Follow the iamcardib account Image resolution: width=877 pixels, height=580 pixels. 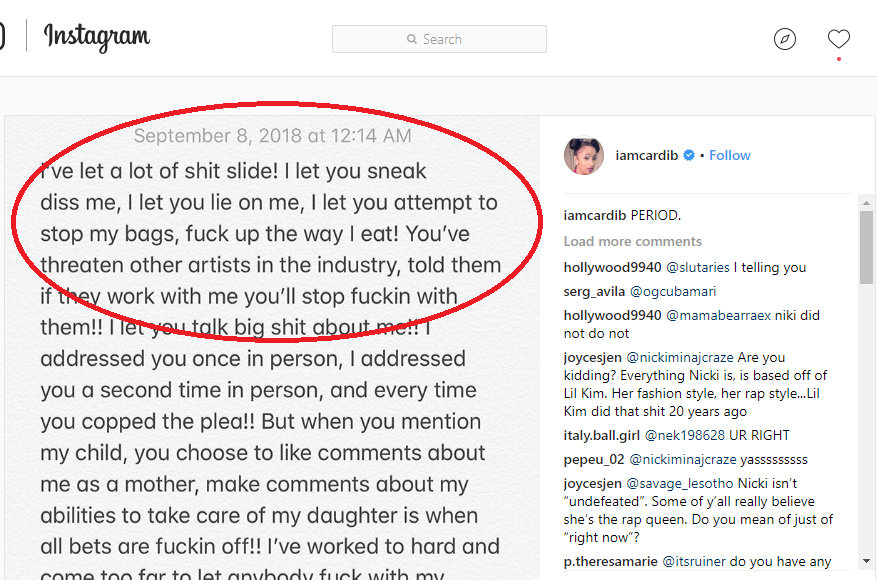tap(730, 156)
